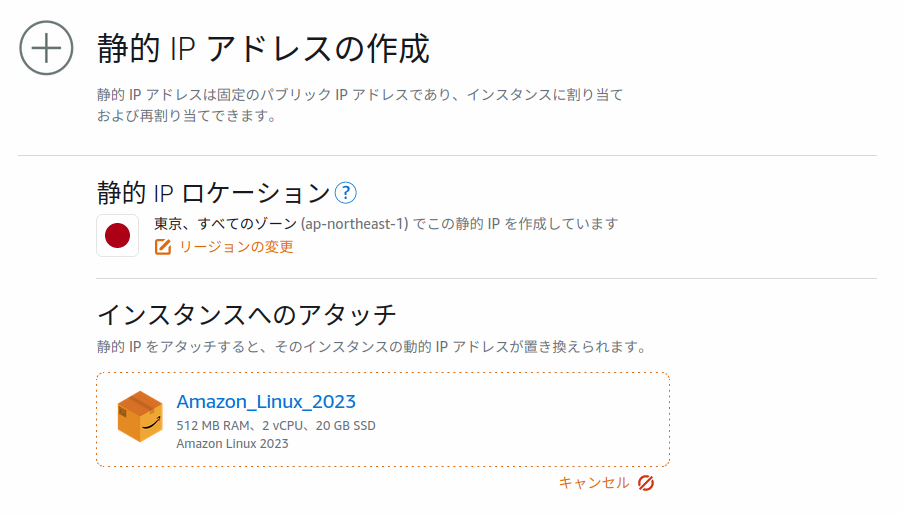Click the Japan flag region icon
Image resolution: width=903 pixels, height=514 pixels.
point(118,236)
